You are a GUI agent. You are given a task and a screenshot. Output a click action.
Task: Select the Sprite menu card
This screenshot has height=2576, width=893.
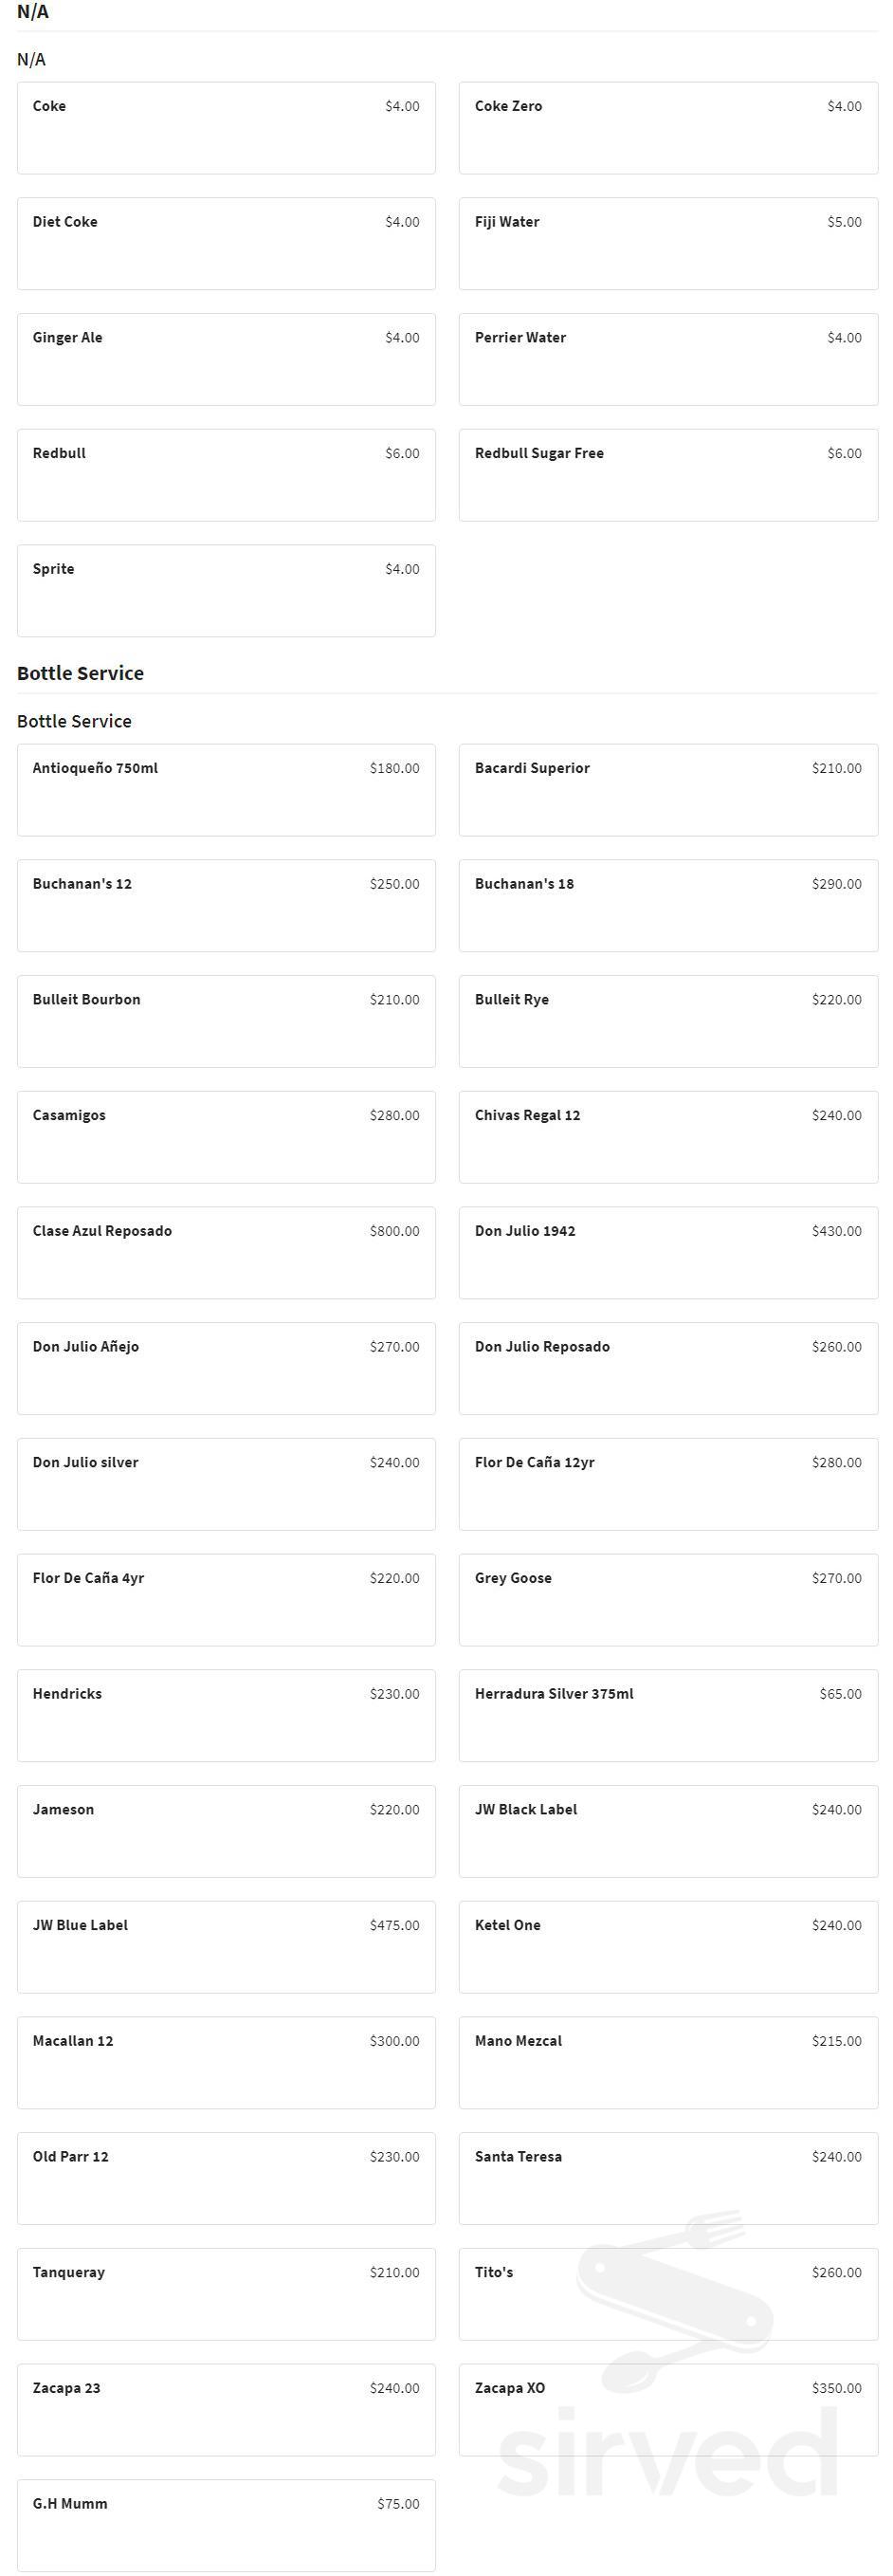226,591
